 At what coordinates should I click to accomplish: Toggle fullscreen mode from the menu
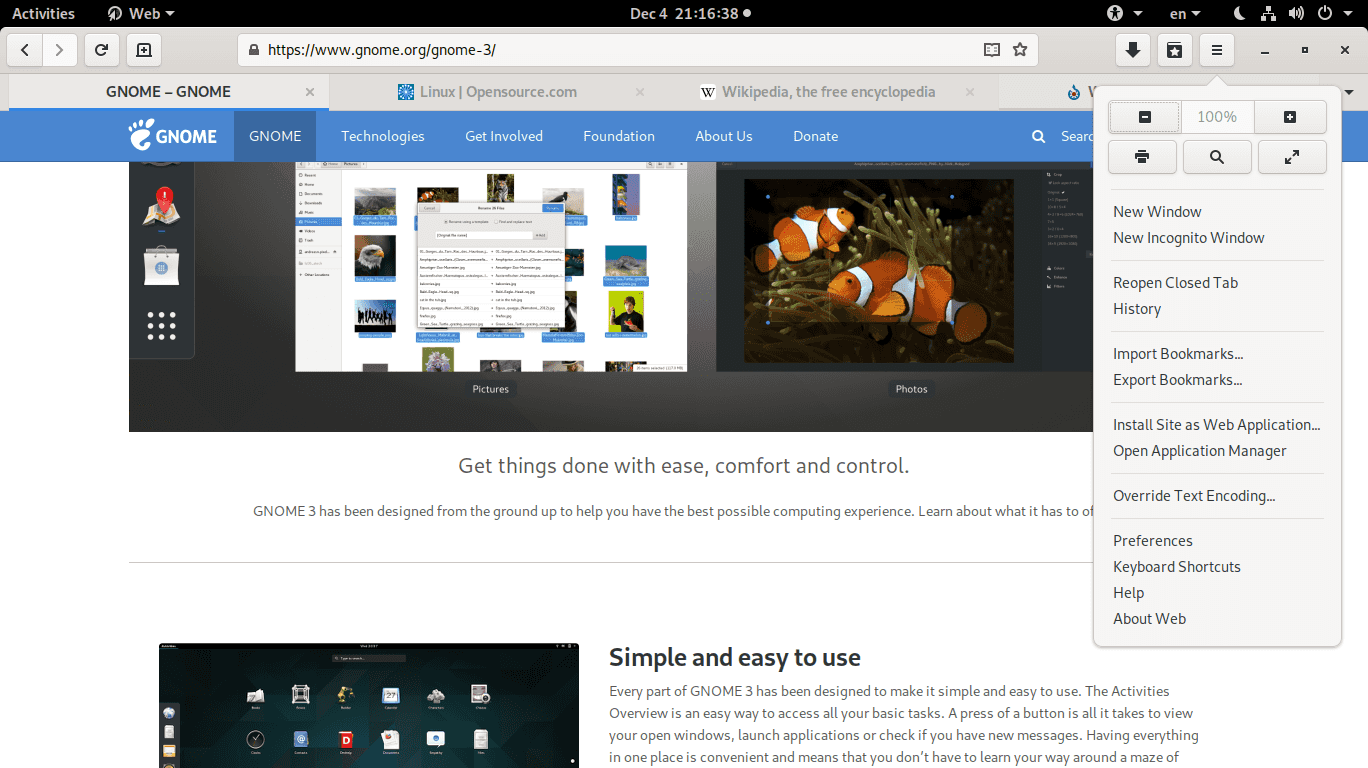click(1292, 157)
